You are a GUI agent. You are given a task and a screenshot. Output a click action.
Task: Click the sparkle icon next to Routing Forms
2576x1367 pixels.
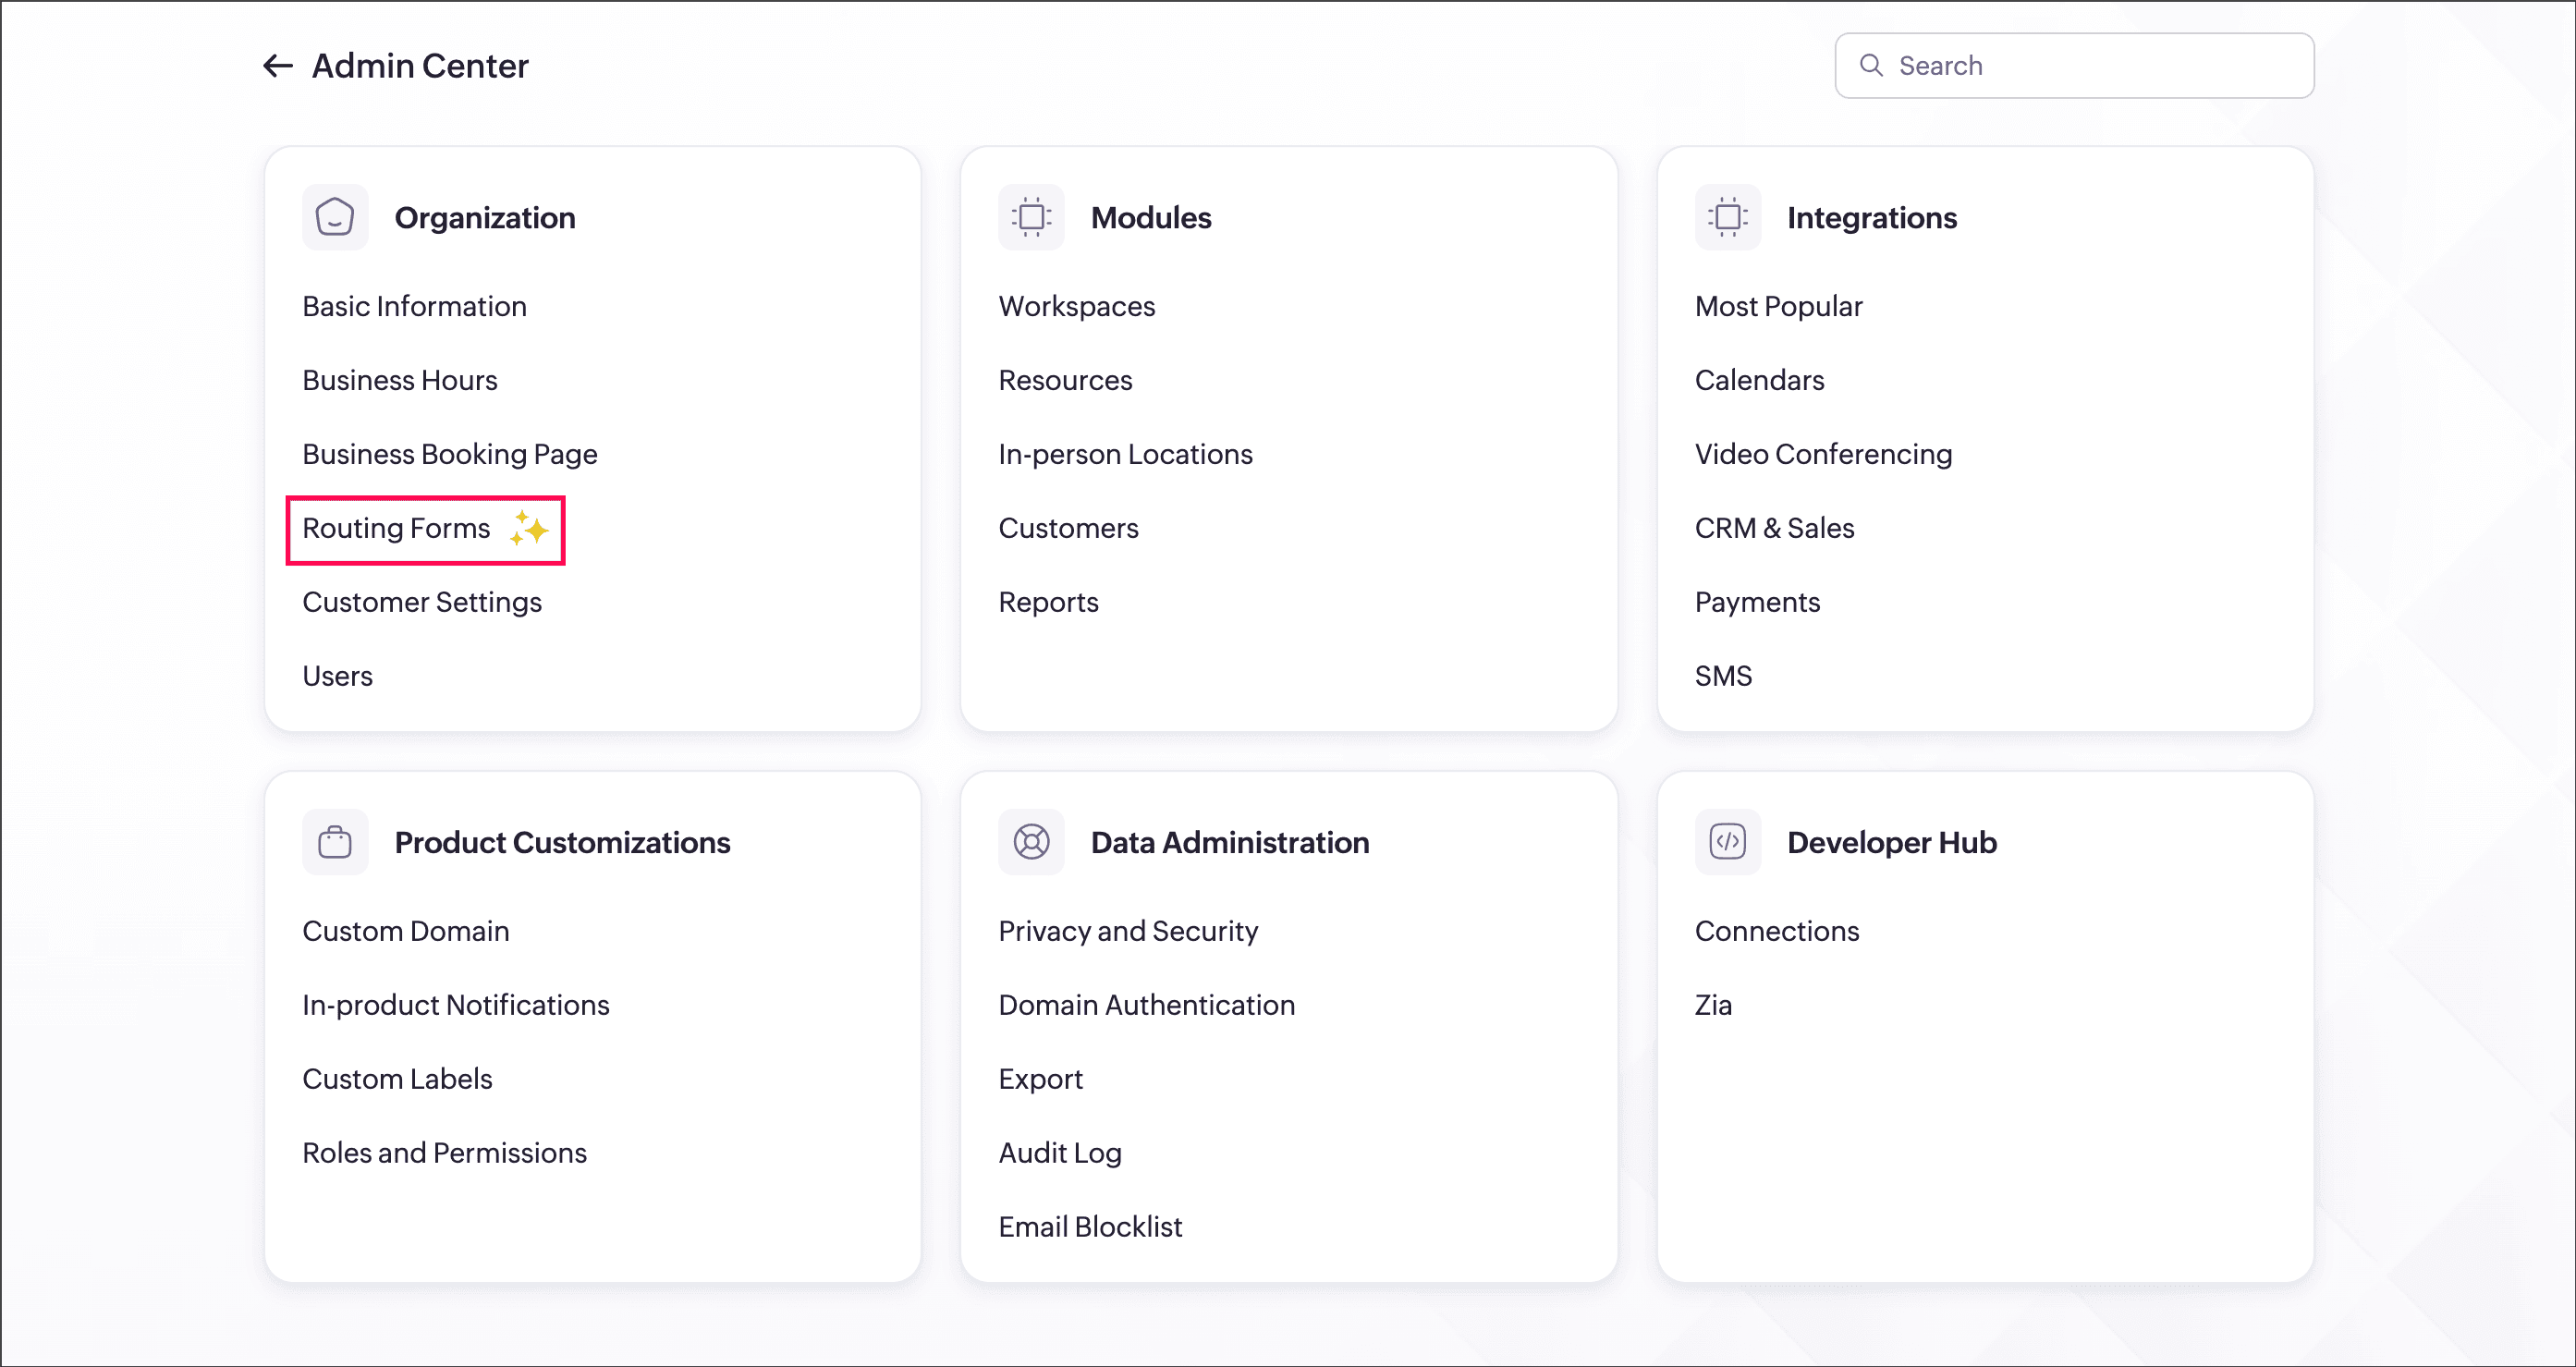[x=528, y=528]
